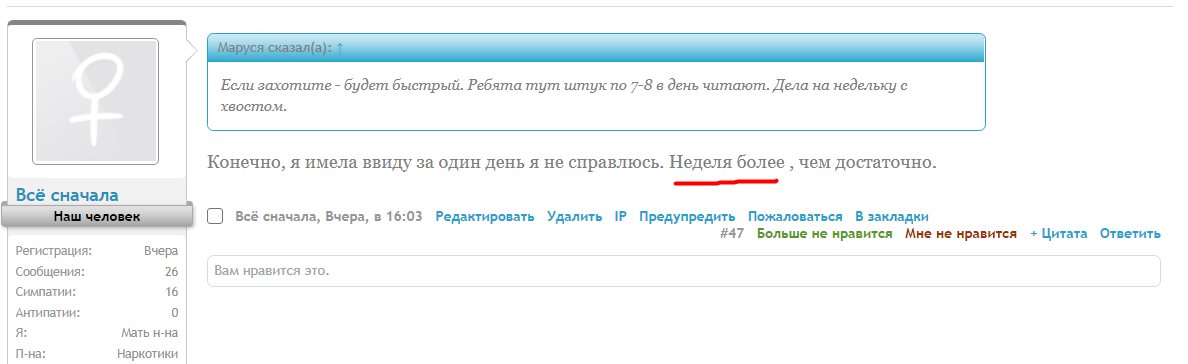Click the Симпатии count 16
Image resolution: width=1188 pixels, height=364 pixels.
[171, 292]
